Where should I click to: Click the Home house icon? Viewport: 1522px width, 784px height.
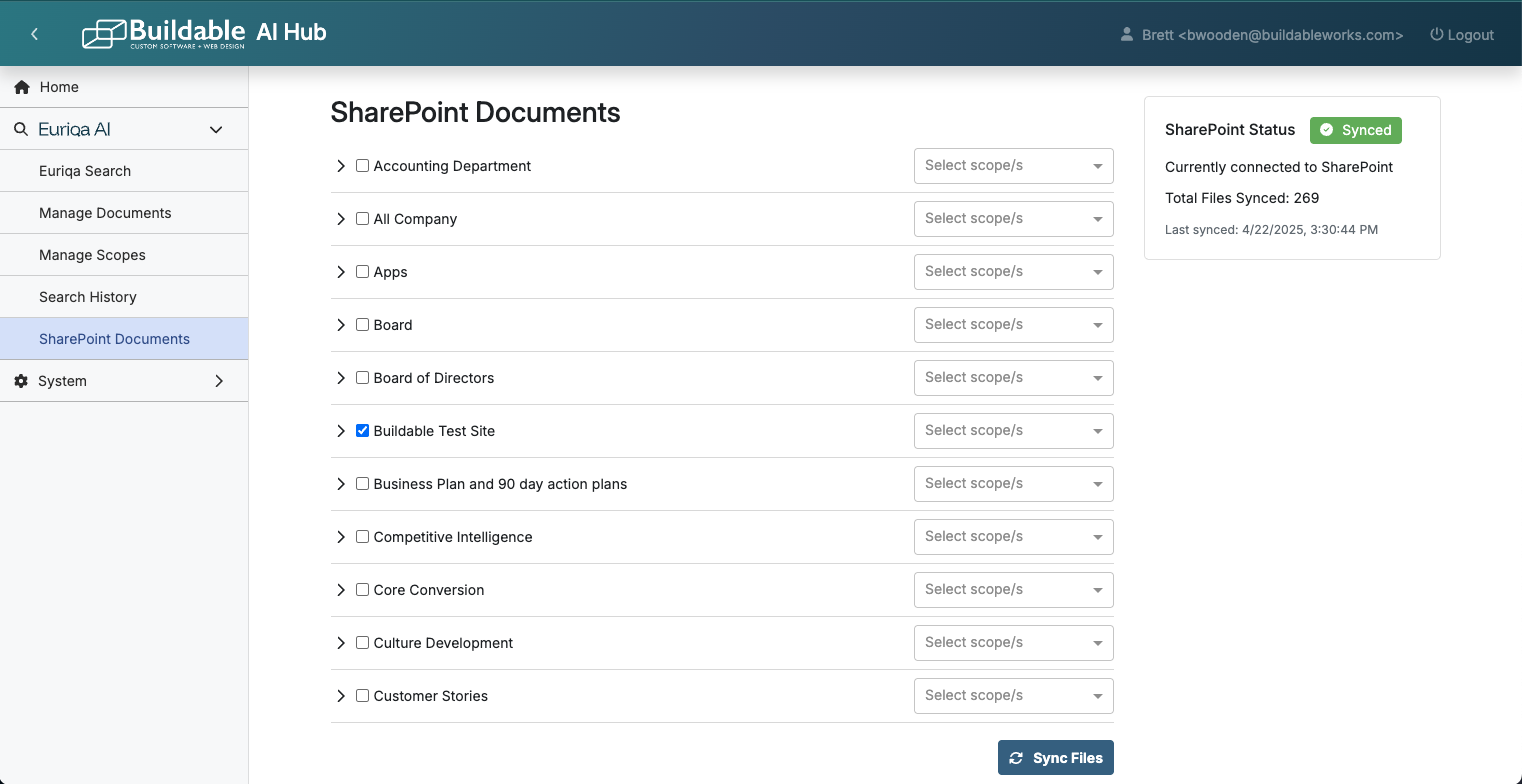(21, 87)
